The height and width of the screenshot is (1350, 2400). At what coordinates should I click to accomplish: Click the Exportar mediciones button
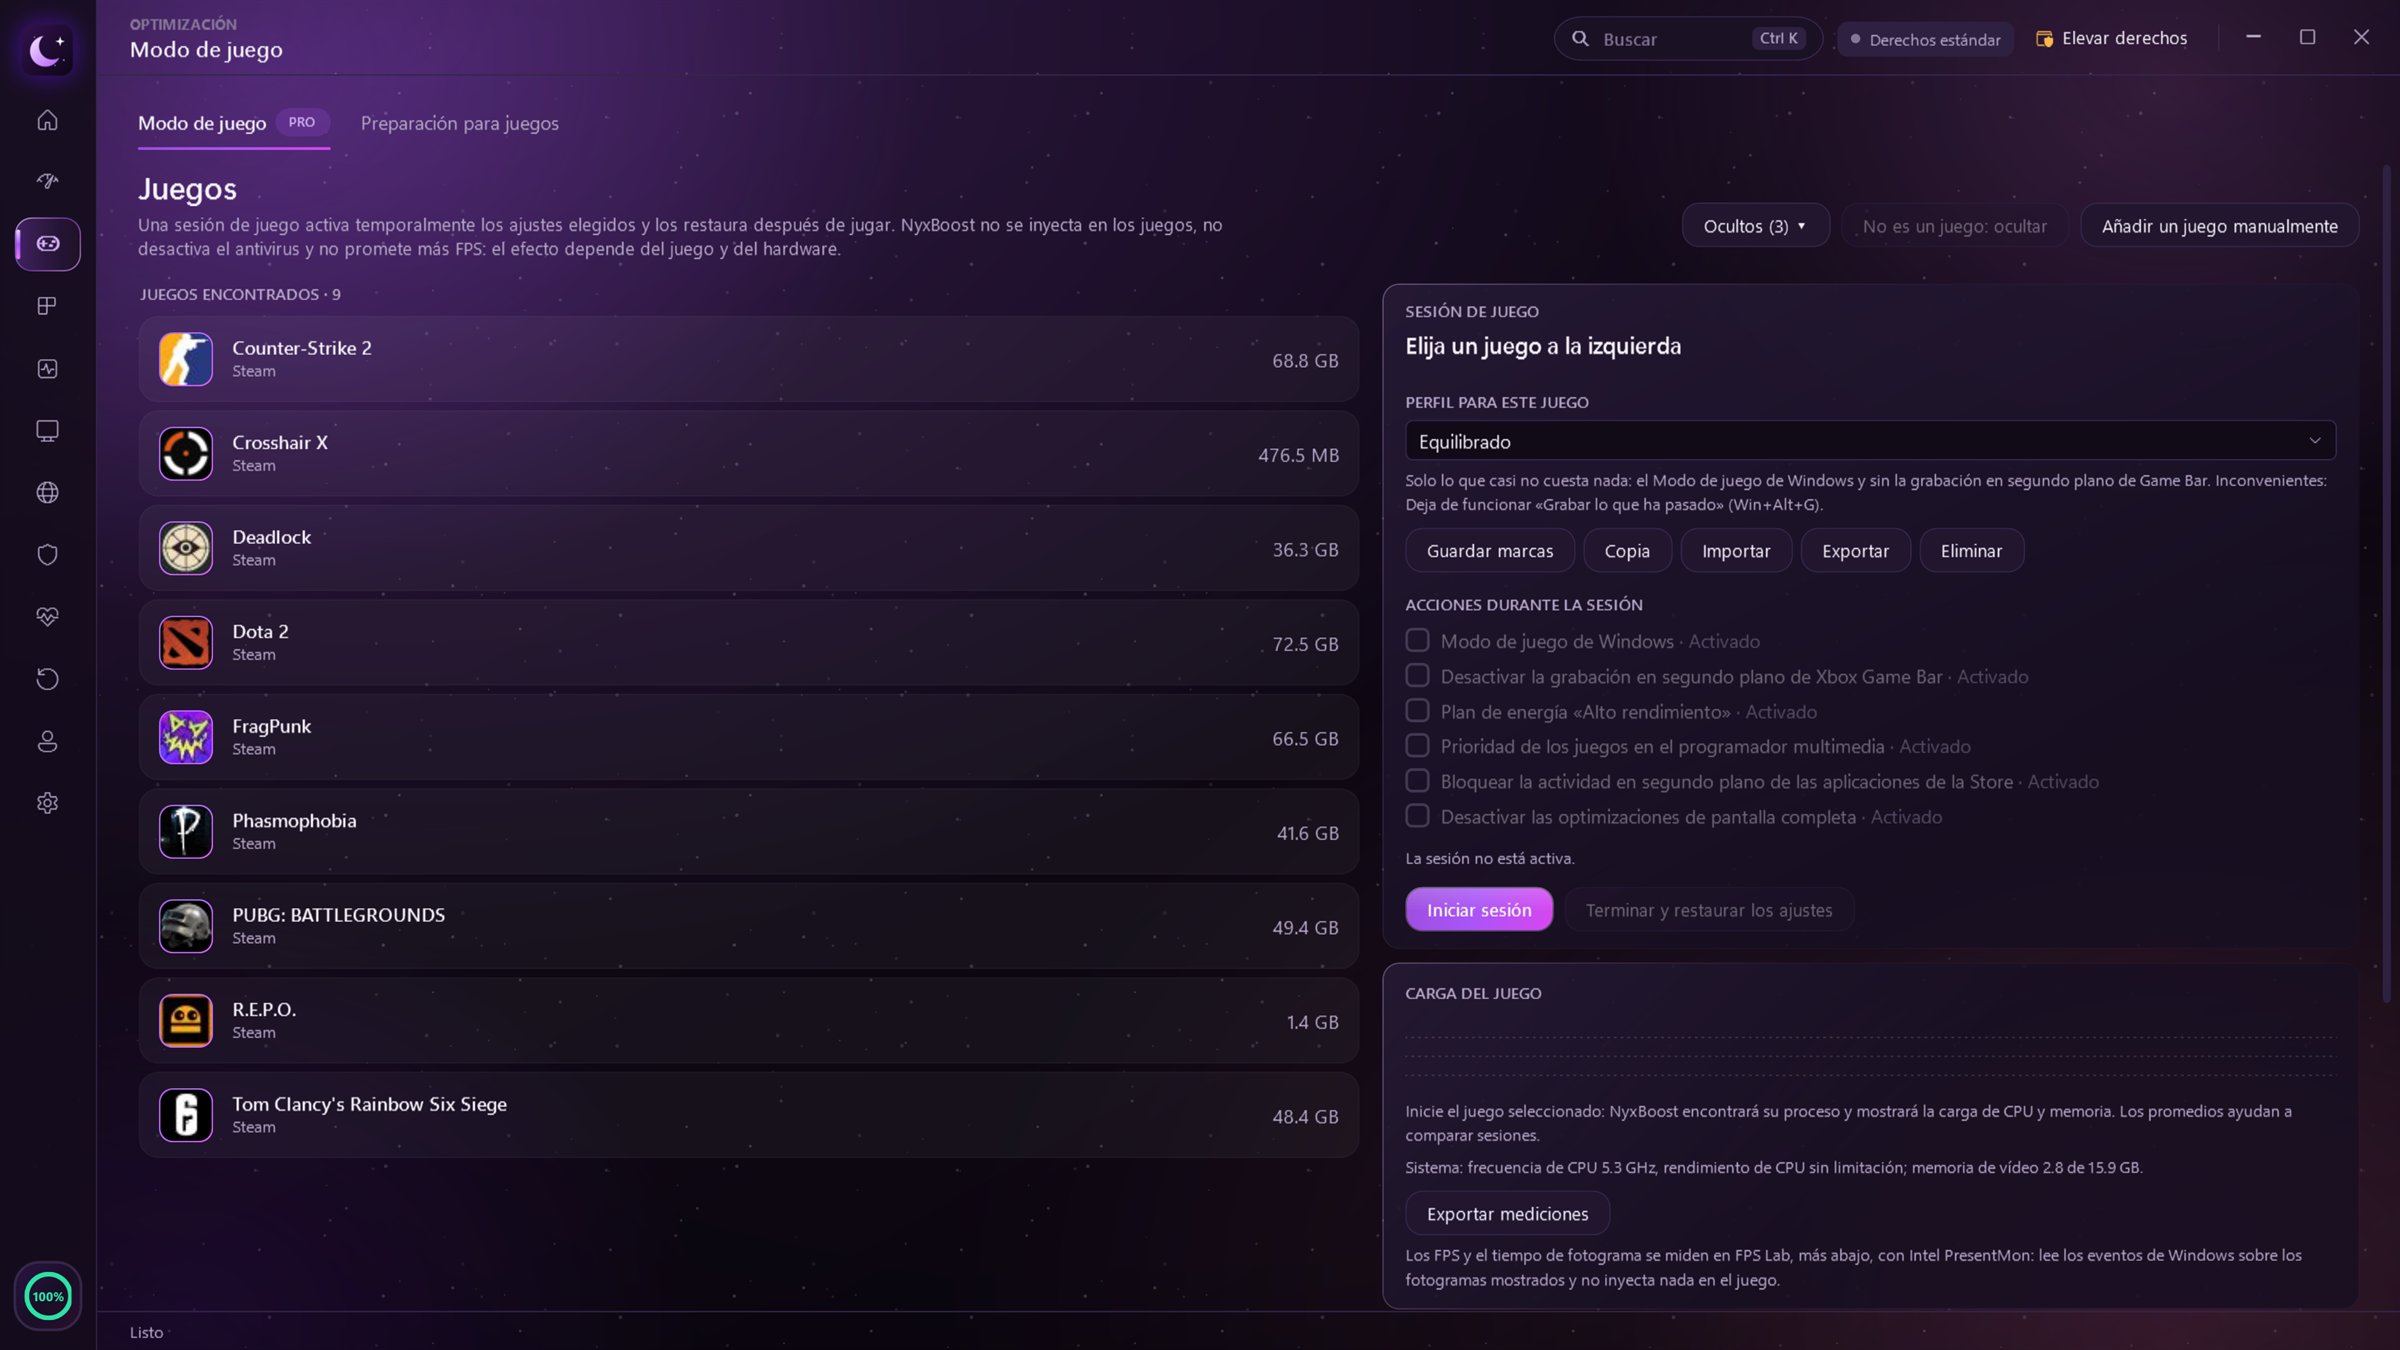[x=1507, y=1214]
